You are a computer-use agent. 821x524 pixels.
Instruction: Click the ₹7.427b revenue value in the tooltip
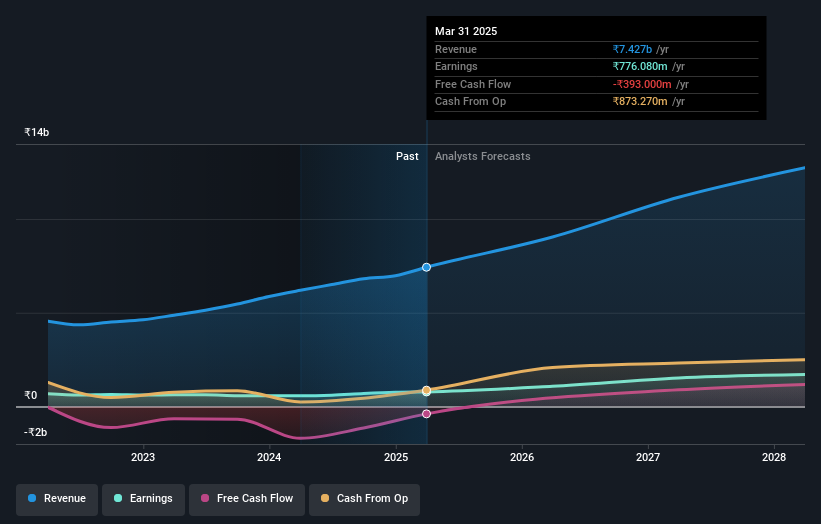(x=633, y=49)
